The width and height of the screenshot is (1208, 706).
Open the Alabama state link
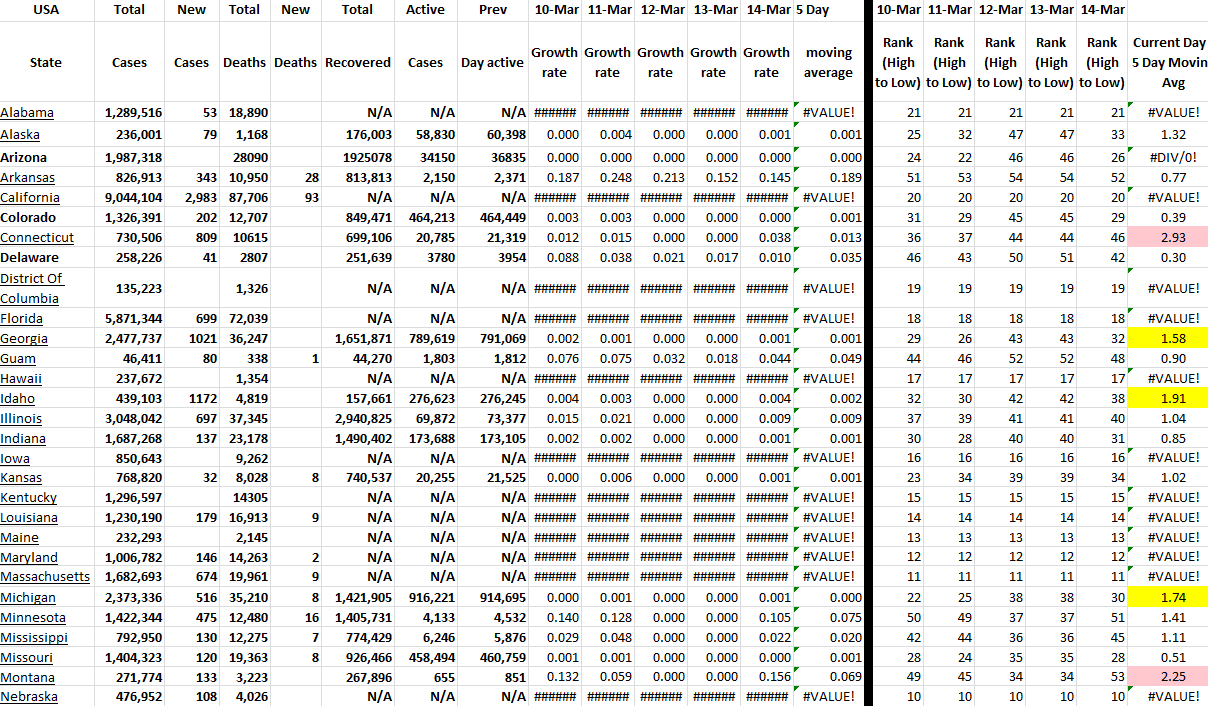click(27, 113)
